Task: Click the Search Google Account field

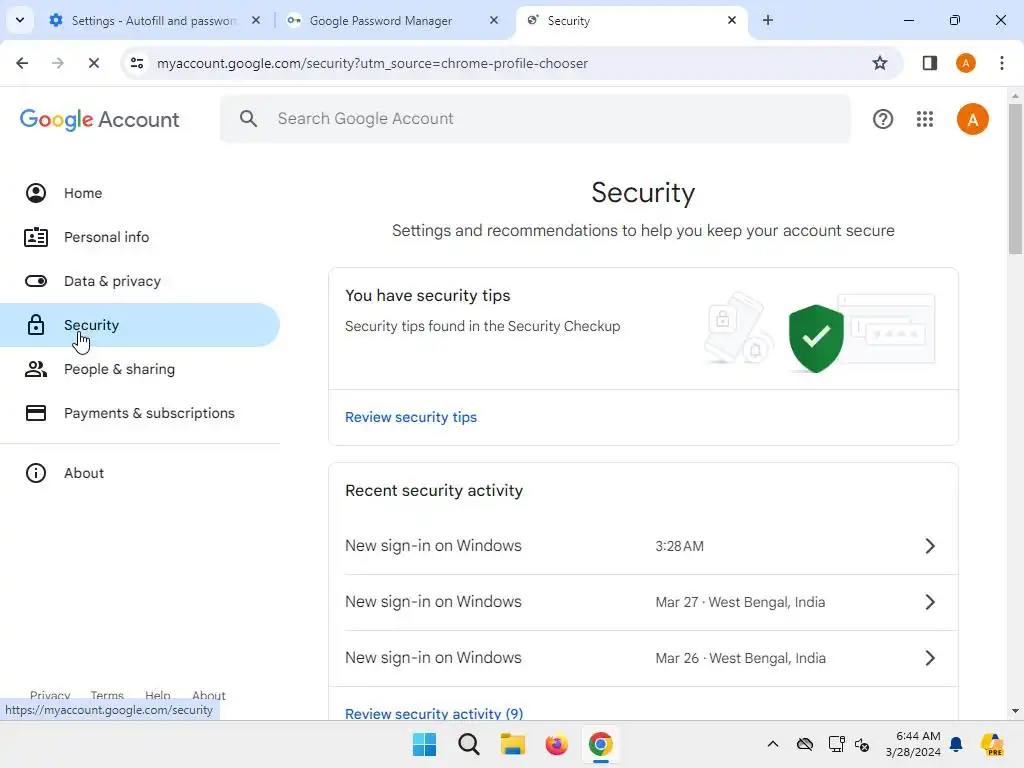Action: (536, 119)
